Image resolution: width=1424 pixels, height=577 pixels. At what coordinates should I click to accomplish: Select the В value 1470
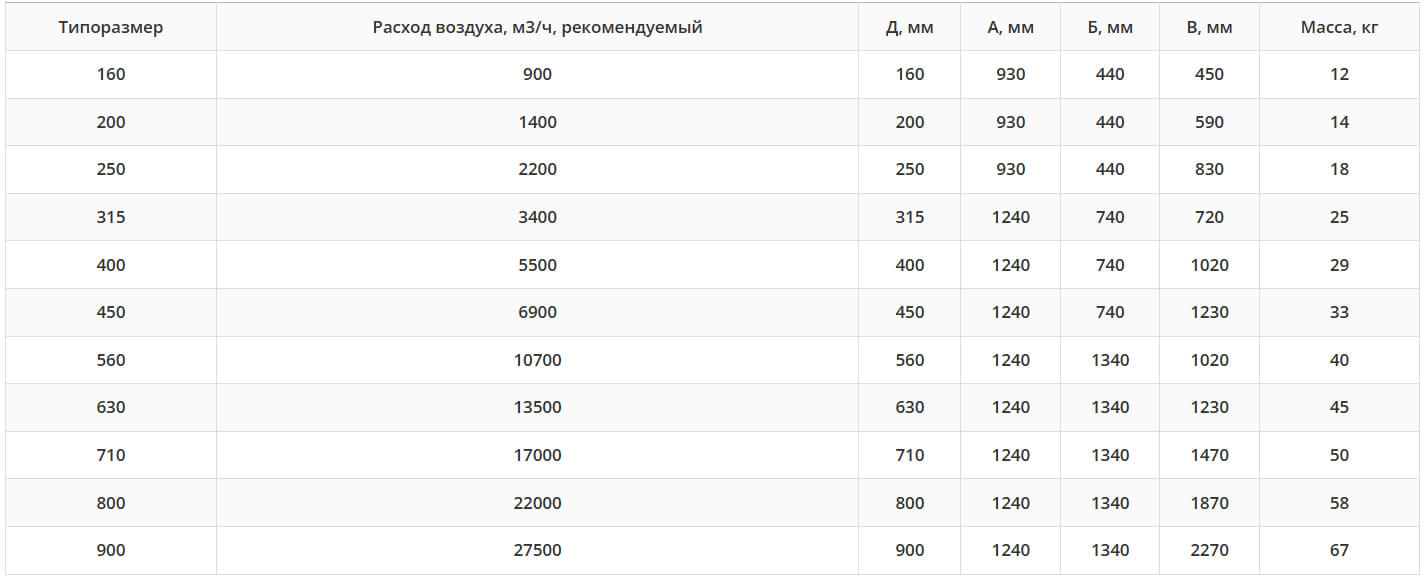coord(1209,455)
